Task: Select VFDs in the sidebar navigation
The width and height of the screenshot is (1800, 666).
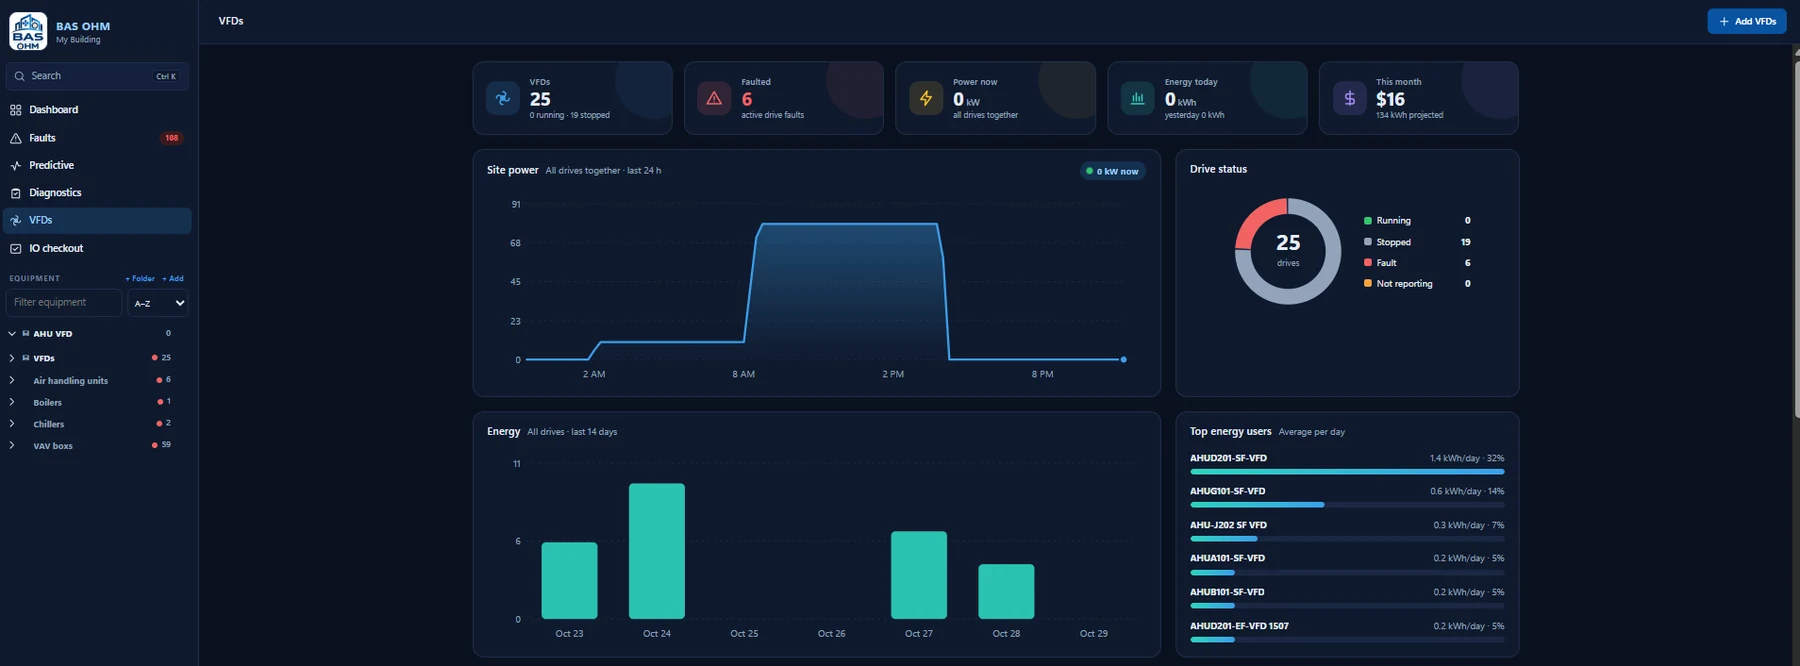Action: tap(98, 220)
